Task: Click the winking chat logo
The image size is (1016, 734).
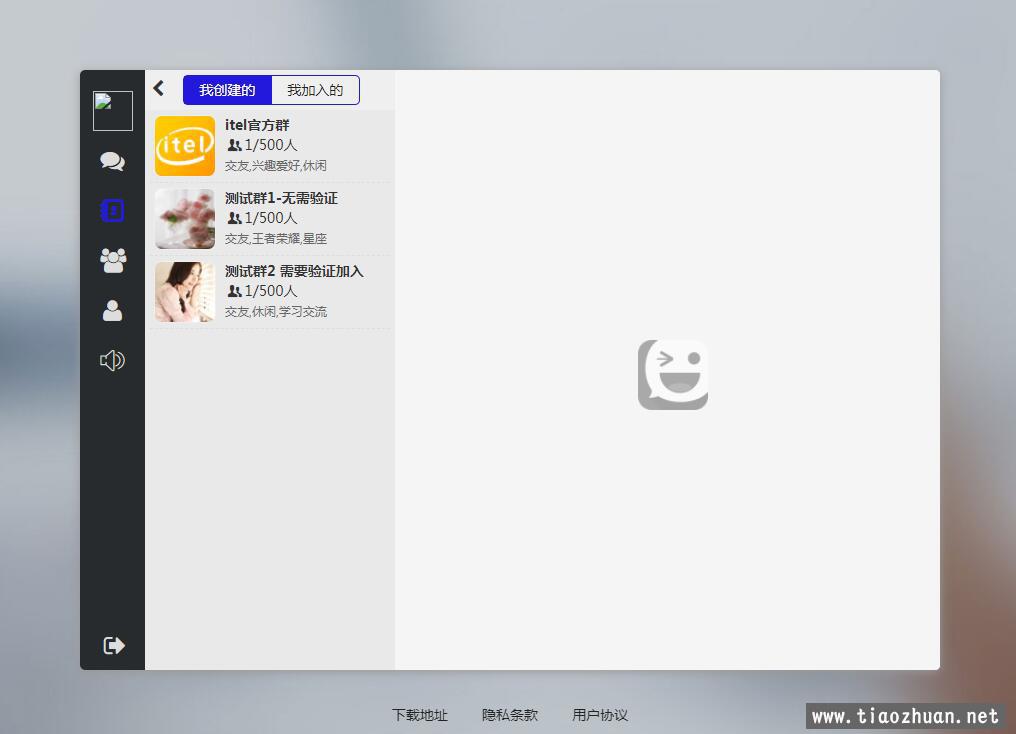Action: (673, 374)
